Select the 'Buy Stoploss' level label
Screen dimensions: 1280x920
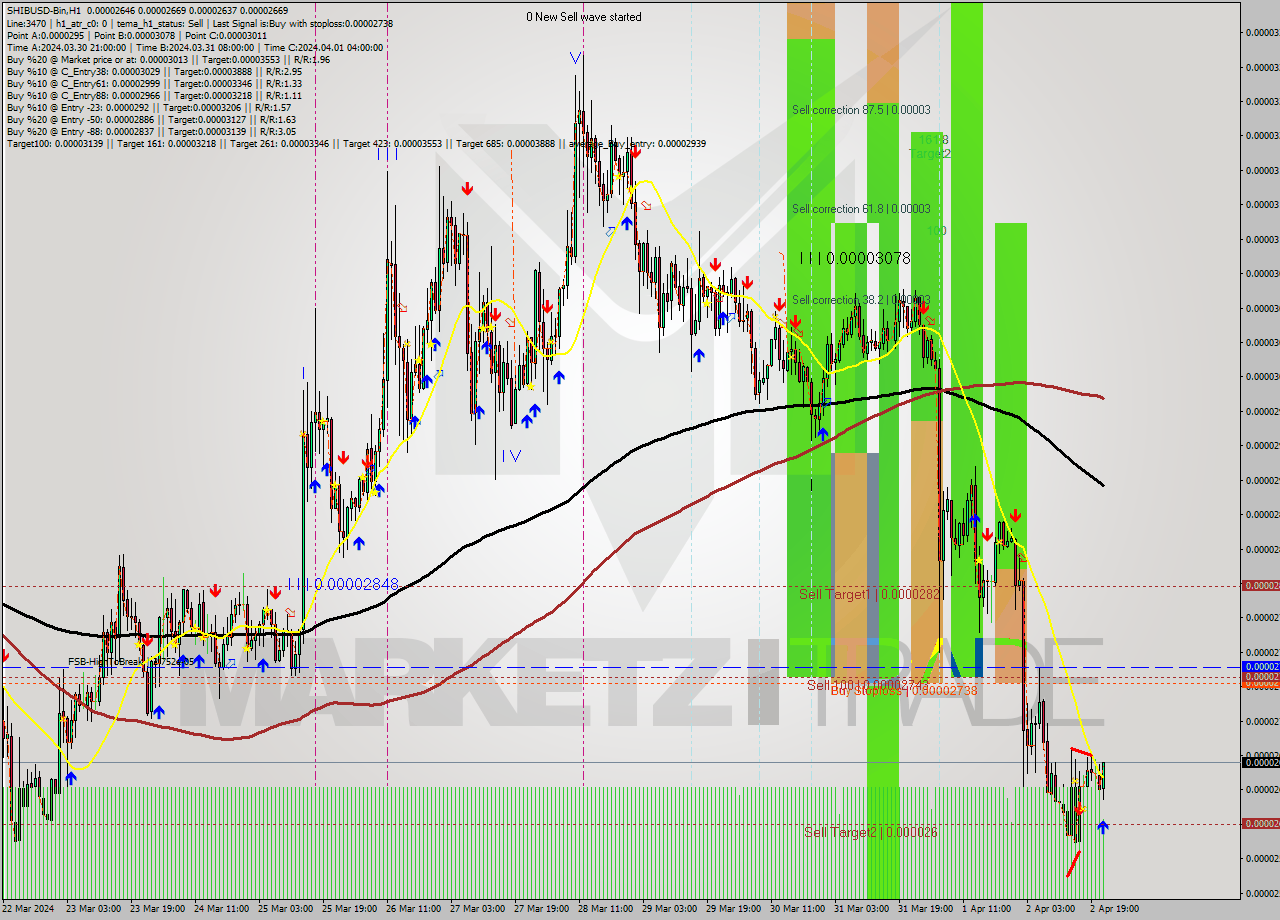tap(905, 691)
